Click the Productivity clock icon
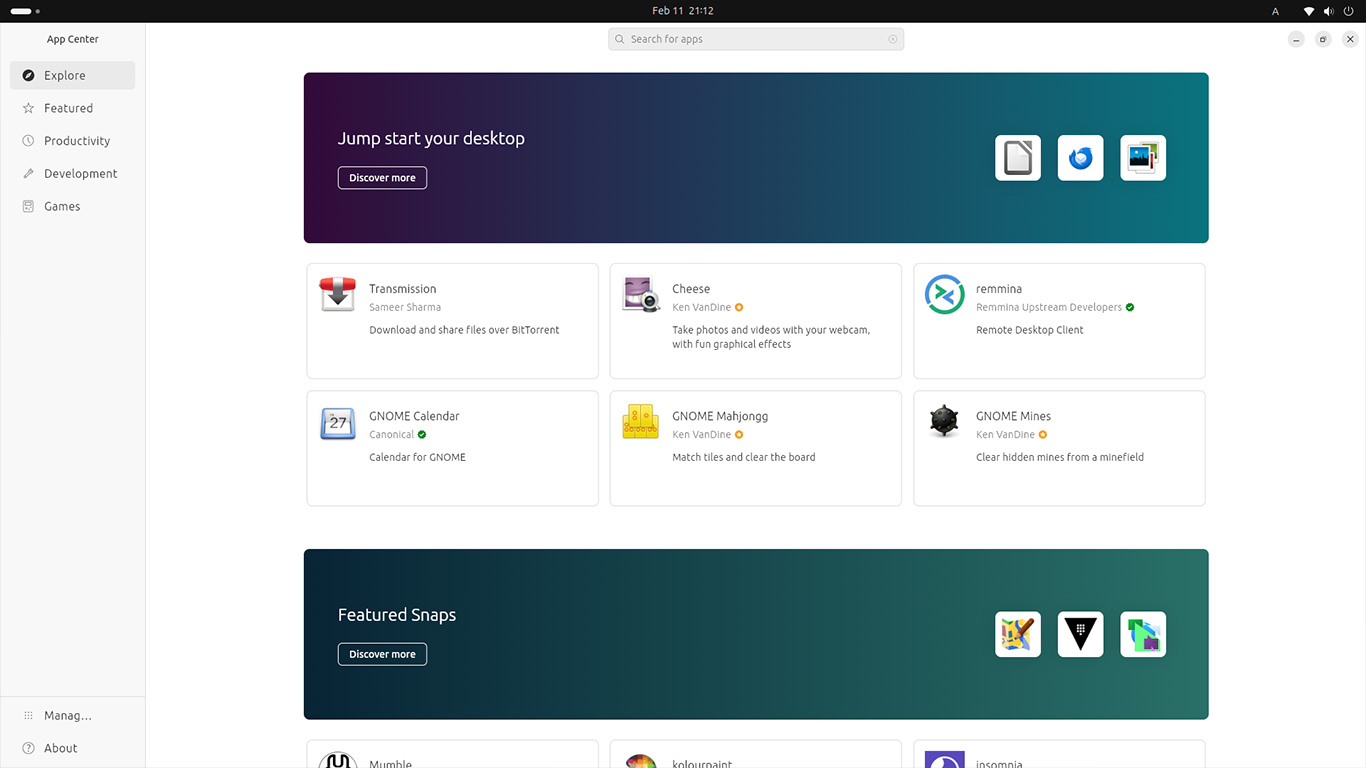The height and width of the screenshot is (768, 1366). pos(28,141)
